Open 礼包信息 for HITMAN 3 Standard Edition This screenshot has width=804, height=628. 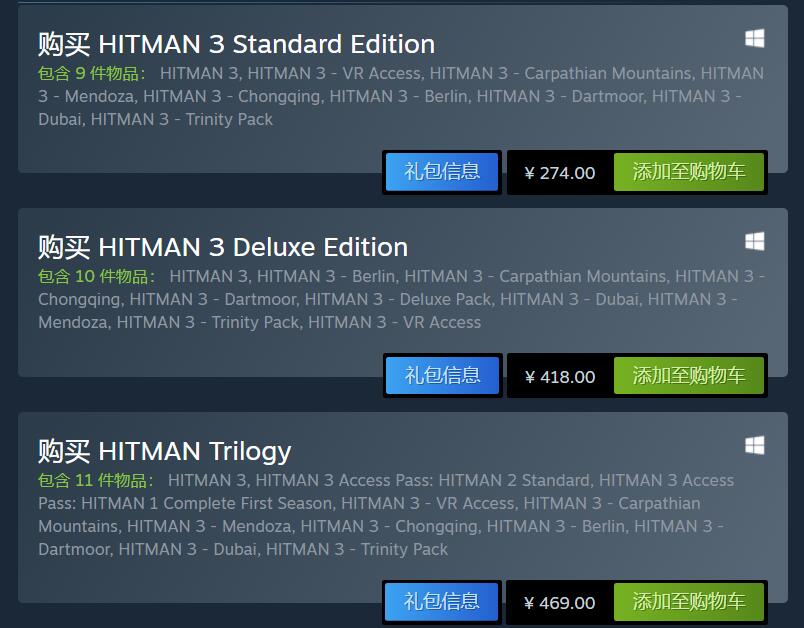442,172
